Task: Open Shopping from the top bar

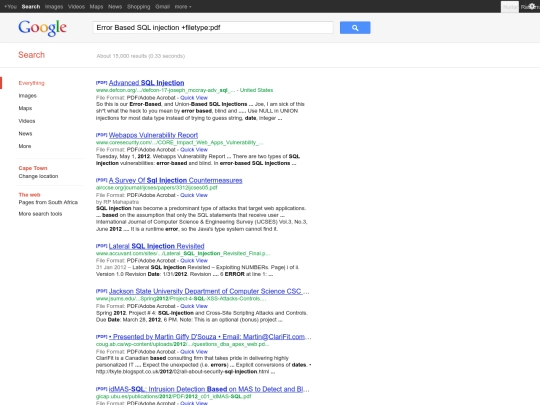Action: tap(138, 7)
